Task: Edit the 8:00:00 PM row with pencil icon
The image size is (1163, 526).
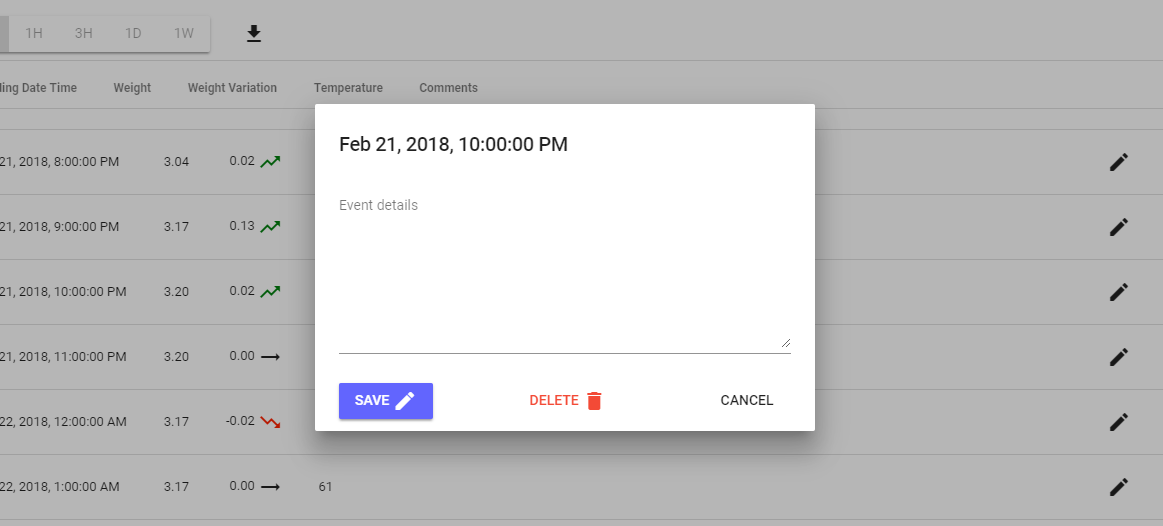Action: (1118, 162)
